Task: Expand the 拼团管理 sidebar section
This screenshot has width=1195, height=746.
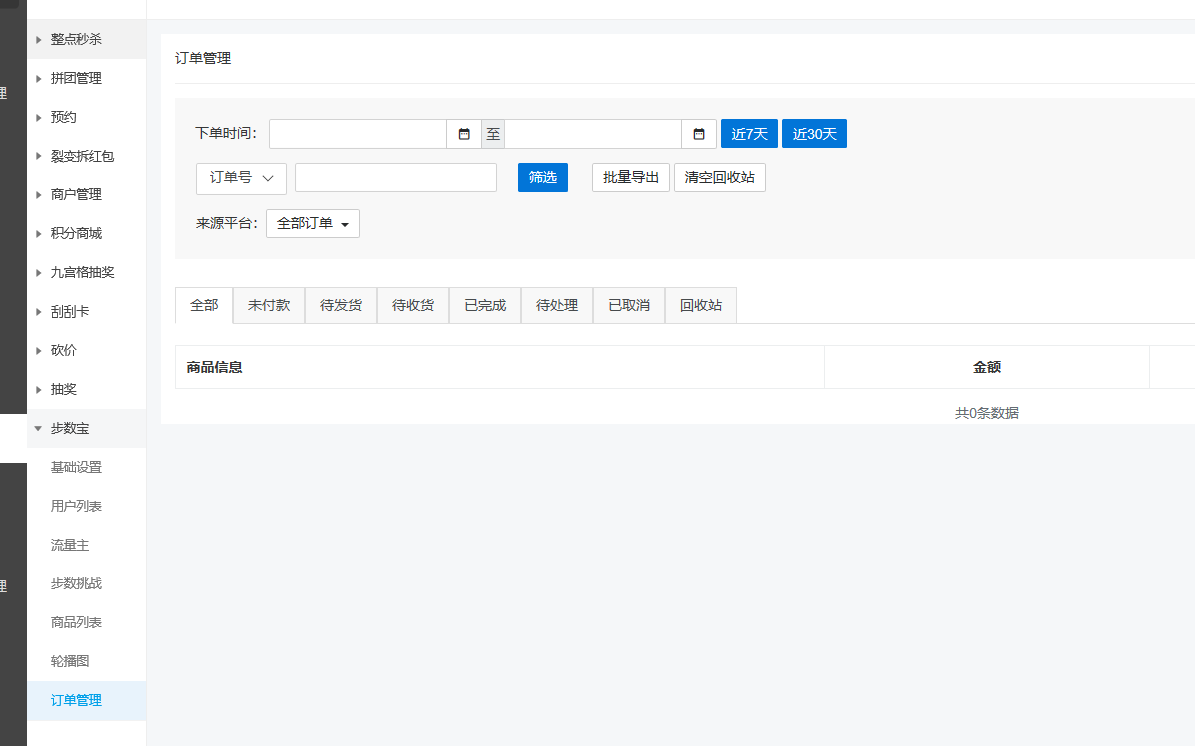Action: pos(76,78)
